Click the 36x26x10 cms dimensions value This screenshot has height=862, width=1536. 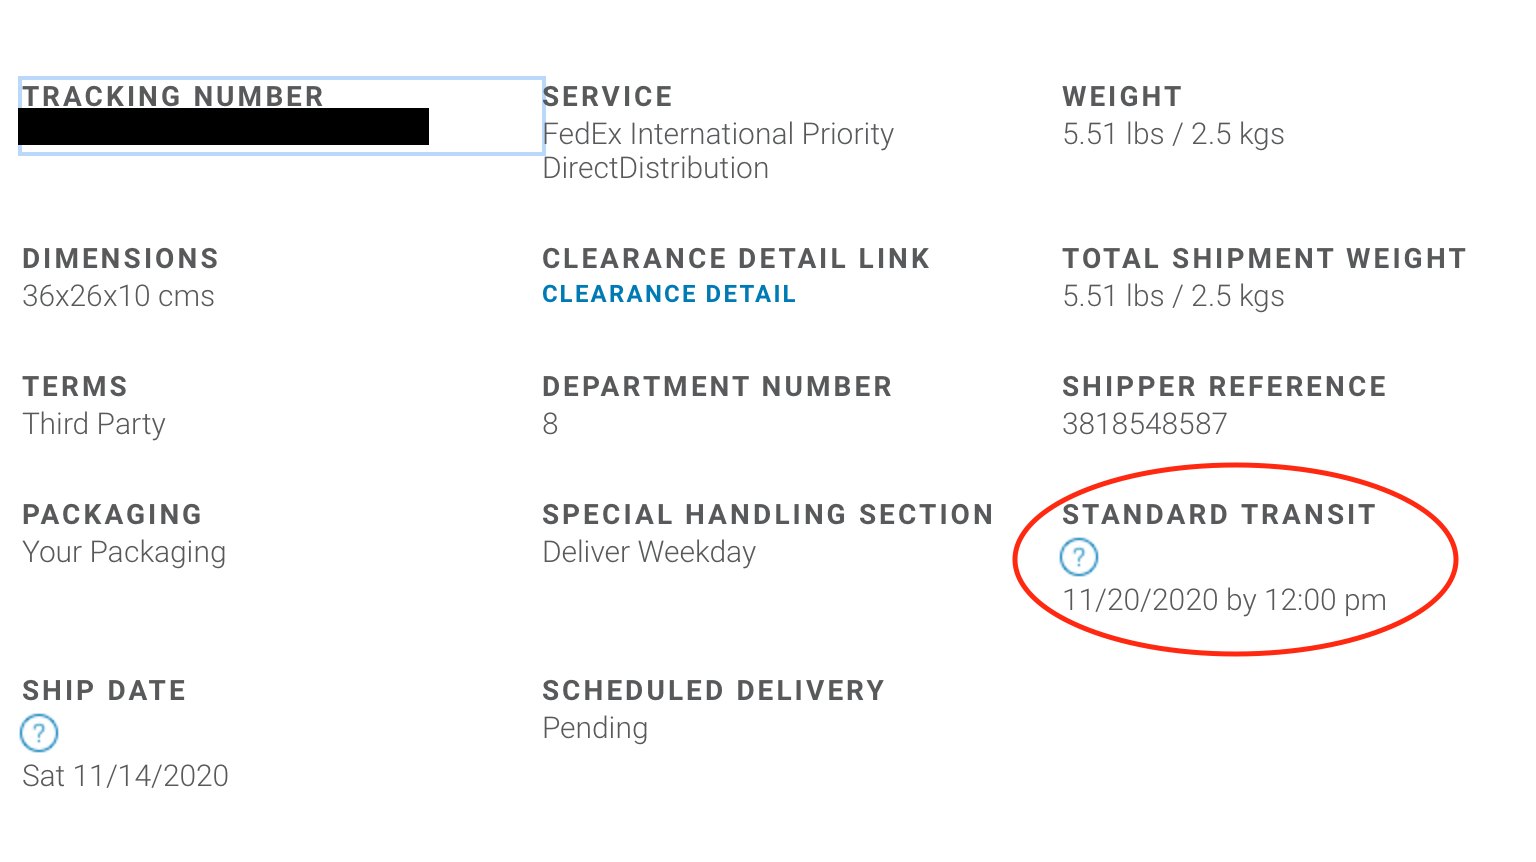point(118,296)
